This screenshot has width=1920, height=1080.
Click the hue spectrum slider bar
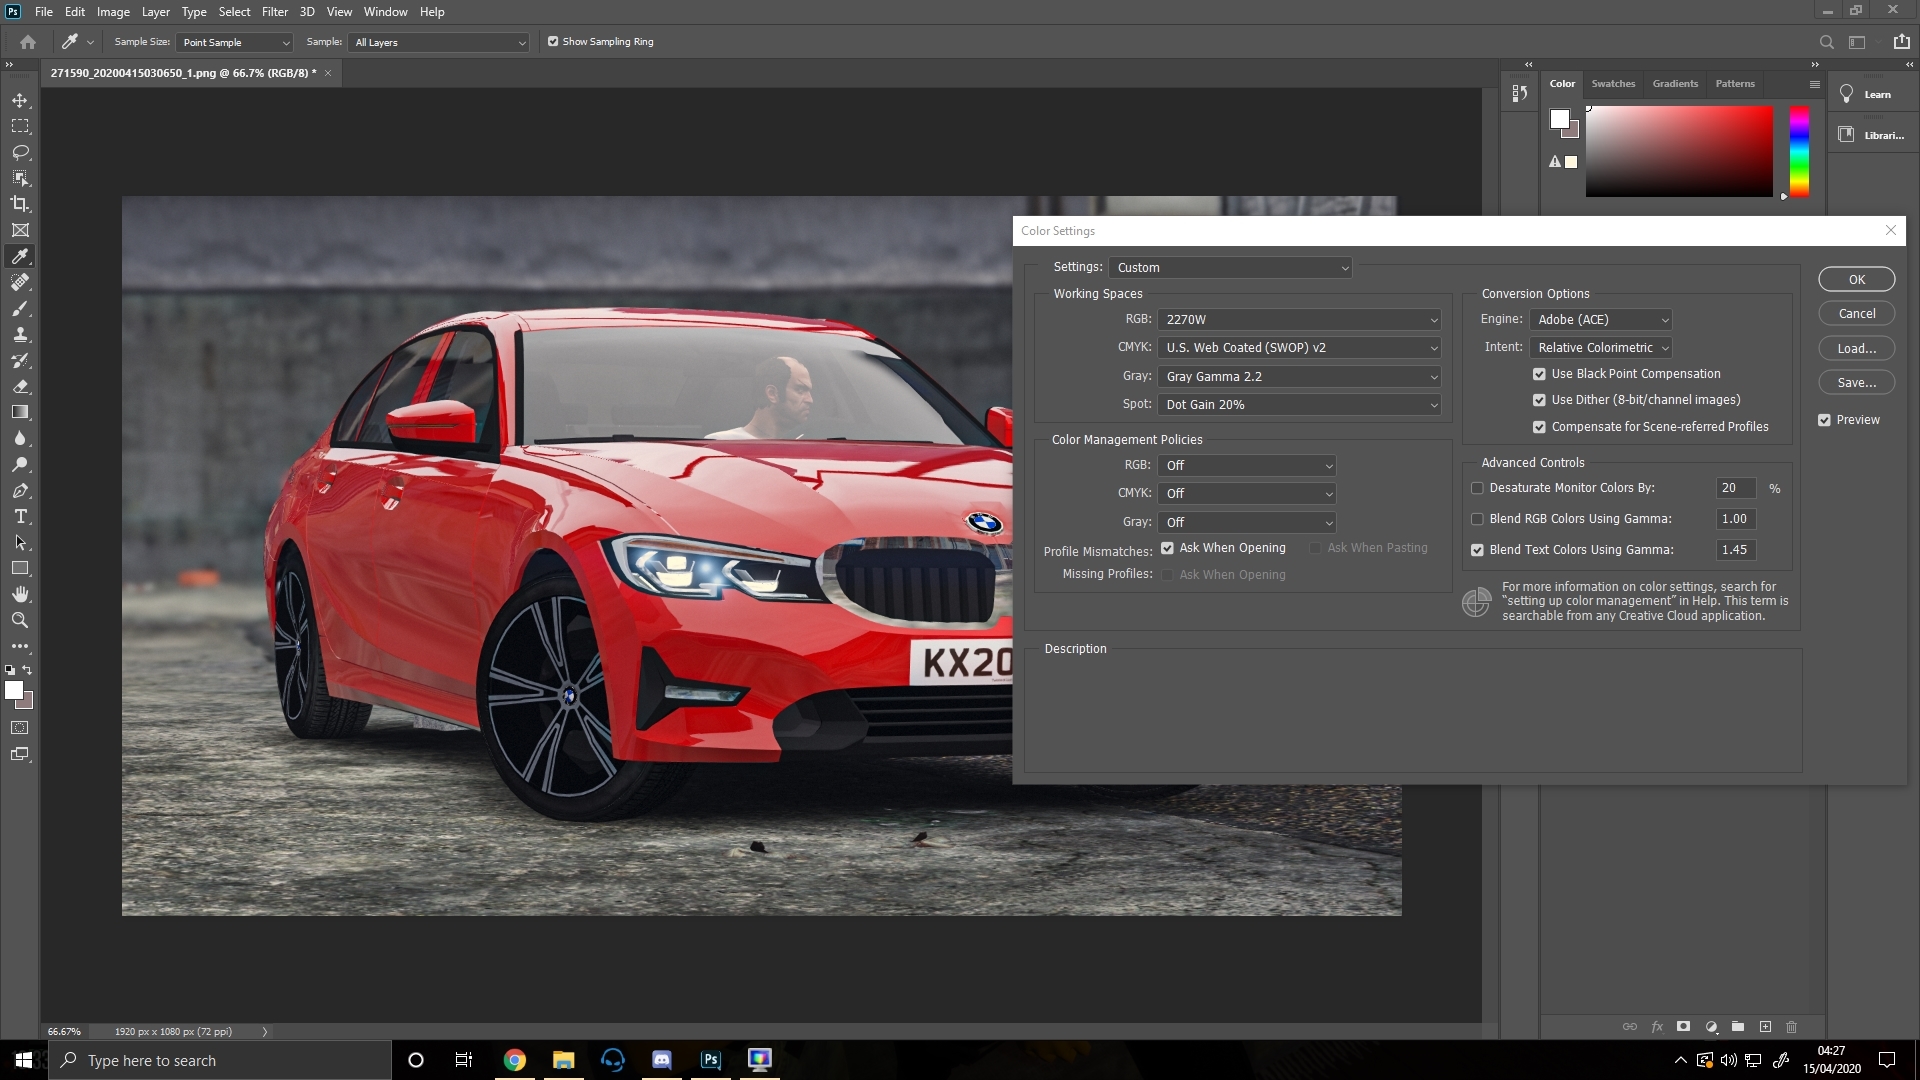pos(1799,150)
